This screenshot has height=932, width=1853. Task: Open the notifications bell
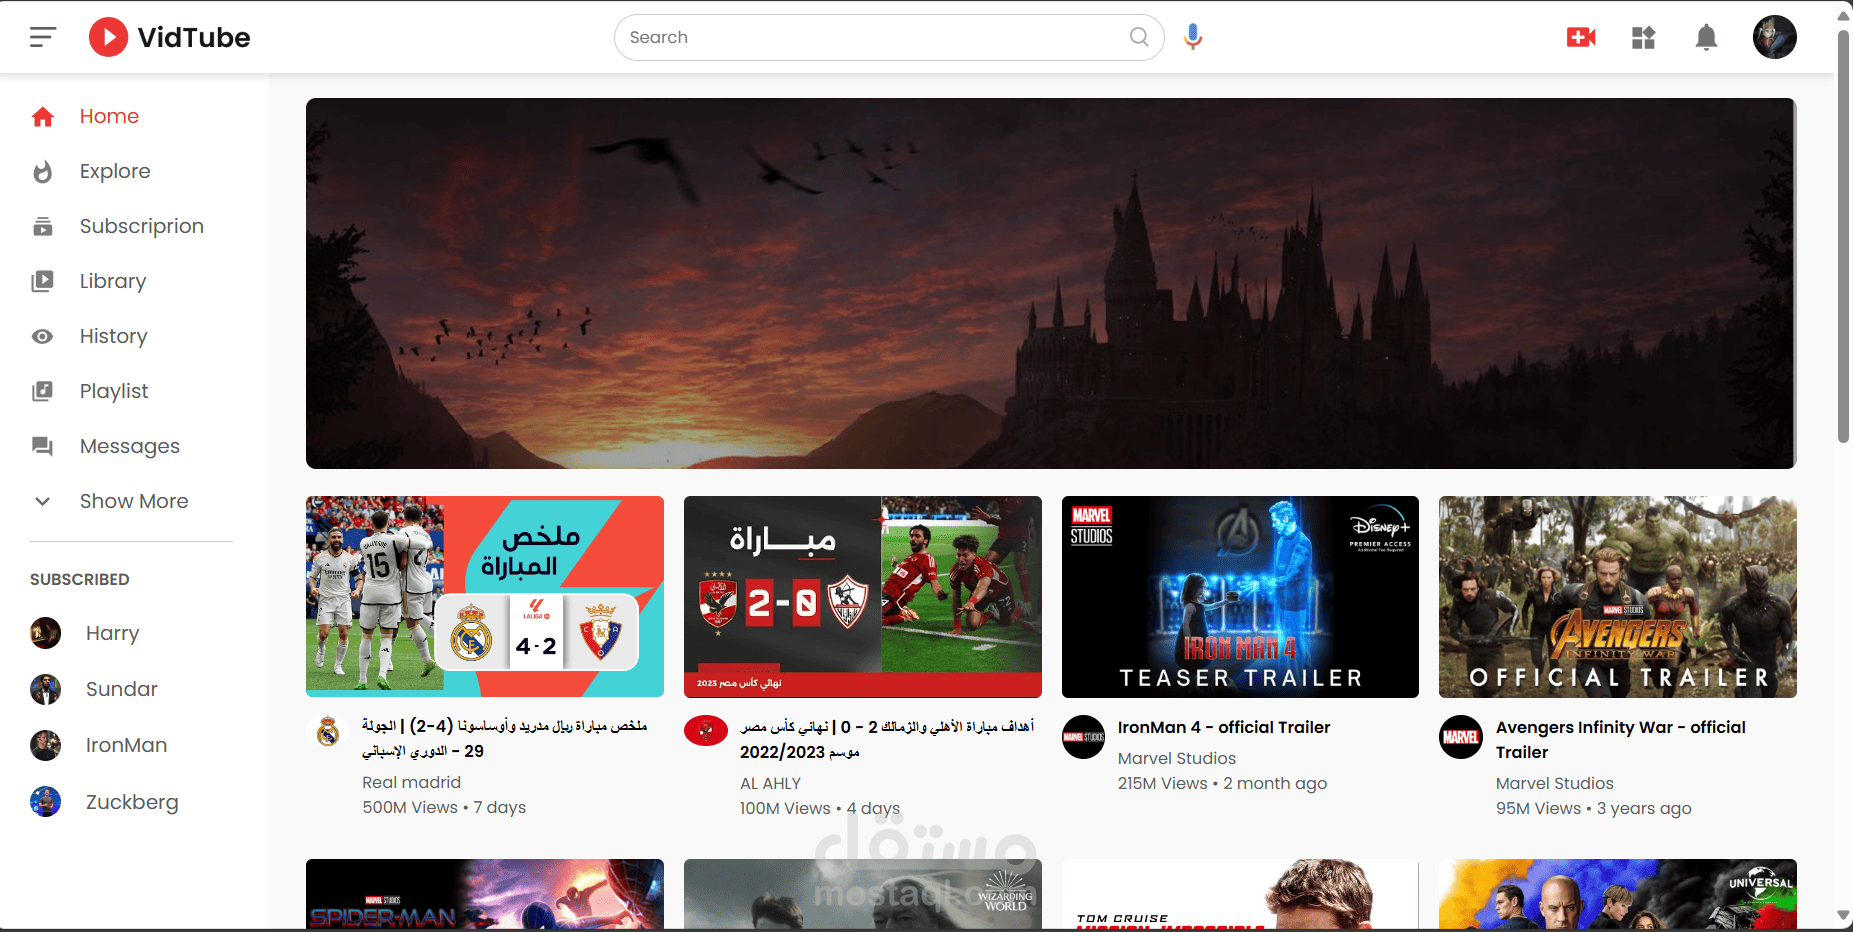pyautogui.click(x=1706, y=38)
